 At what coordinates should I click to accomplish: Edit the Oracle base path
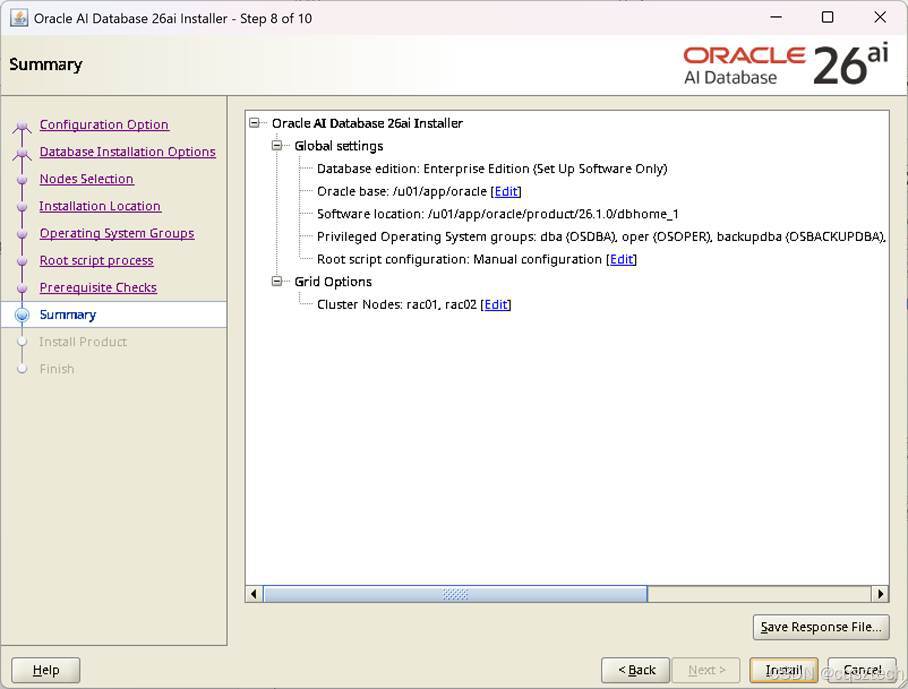coord(506,192)
